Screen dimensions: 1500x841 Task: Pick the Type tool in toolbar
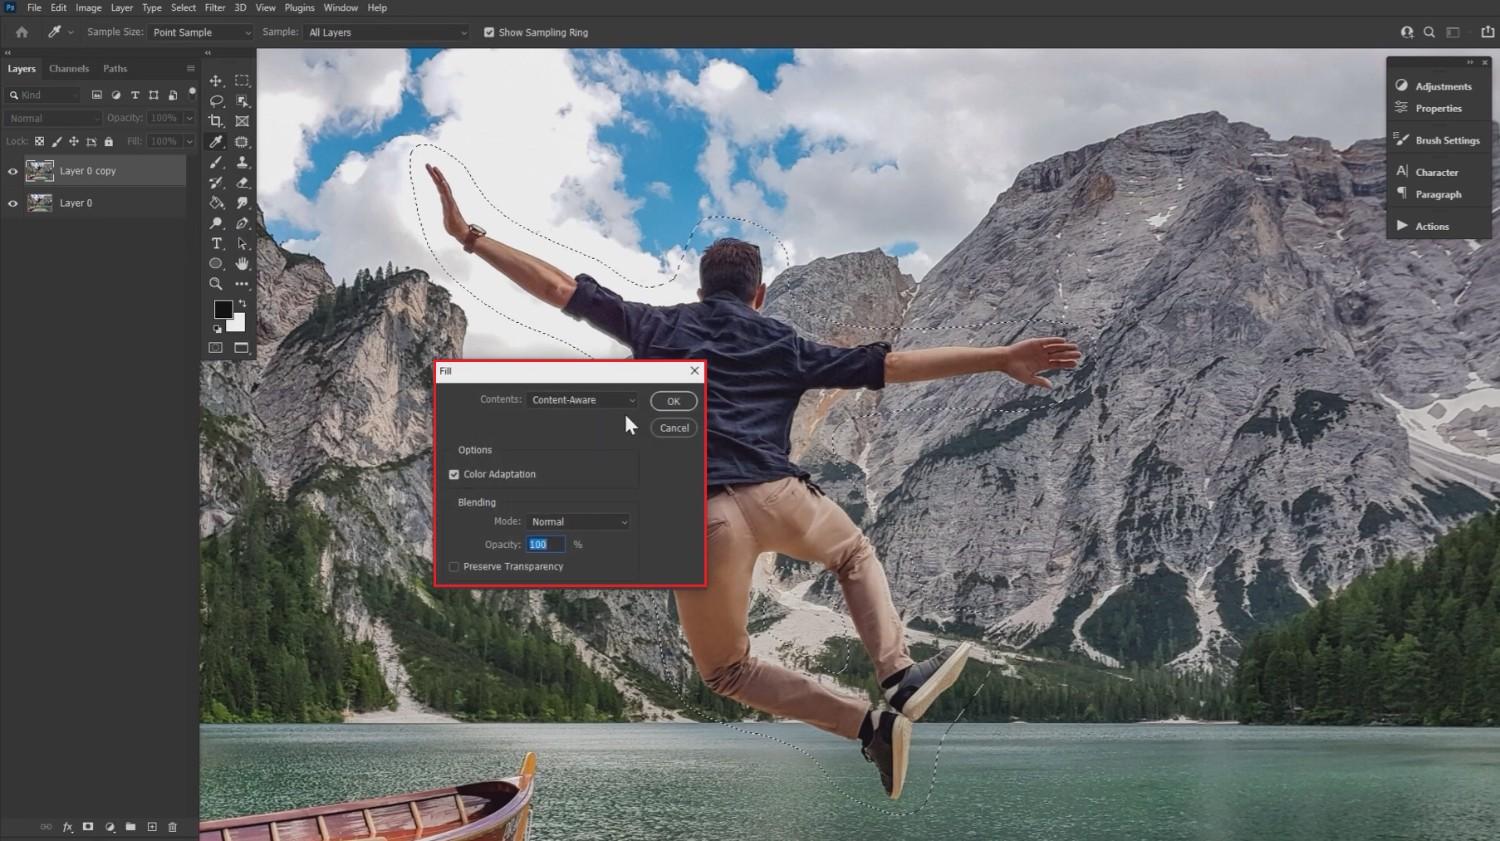(216, 243)
